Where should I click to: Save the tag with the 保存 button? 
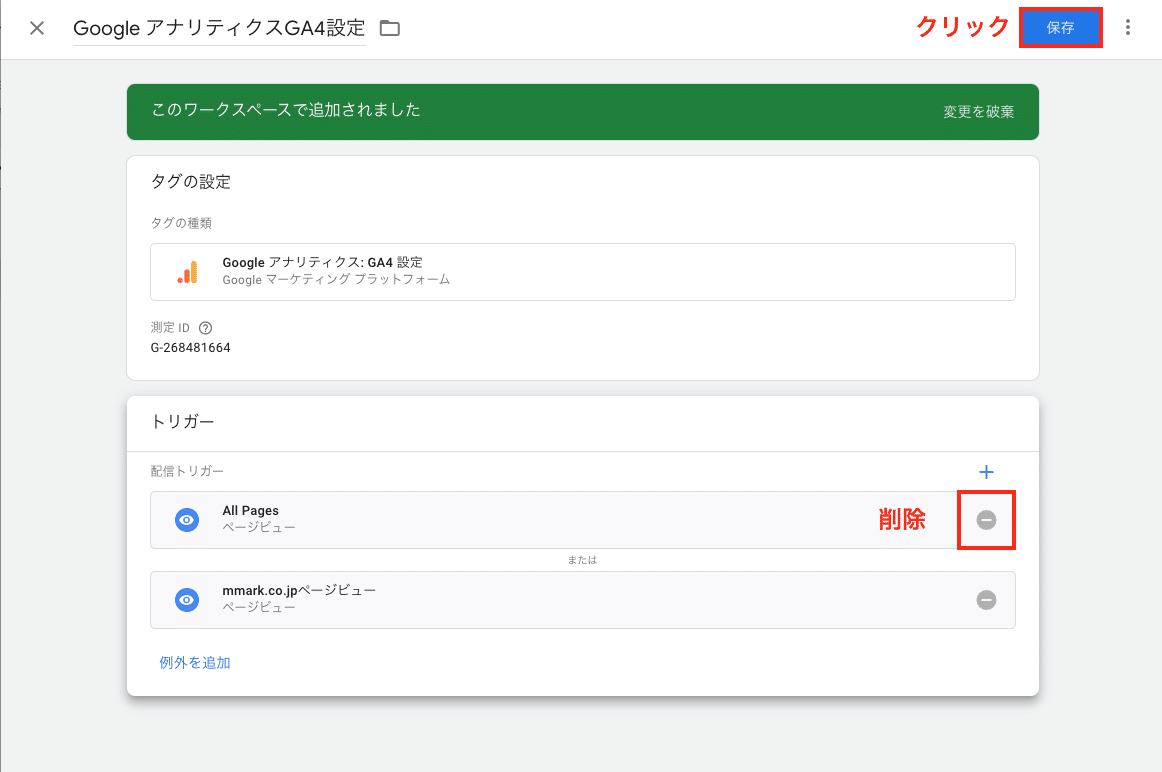coord(1060,27)
